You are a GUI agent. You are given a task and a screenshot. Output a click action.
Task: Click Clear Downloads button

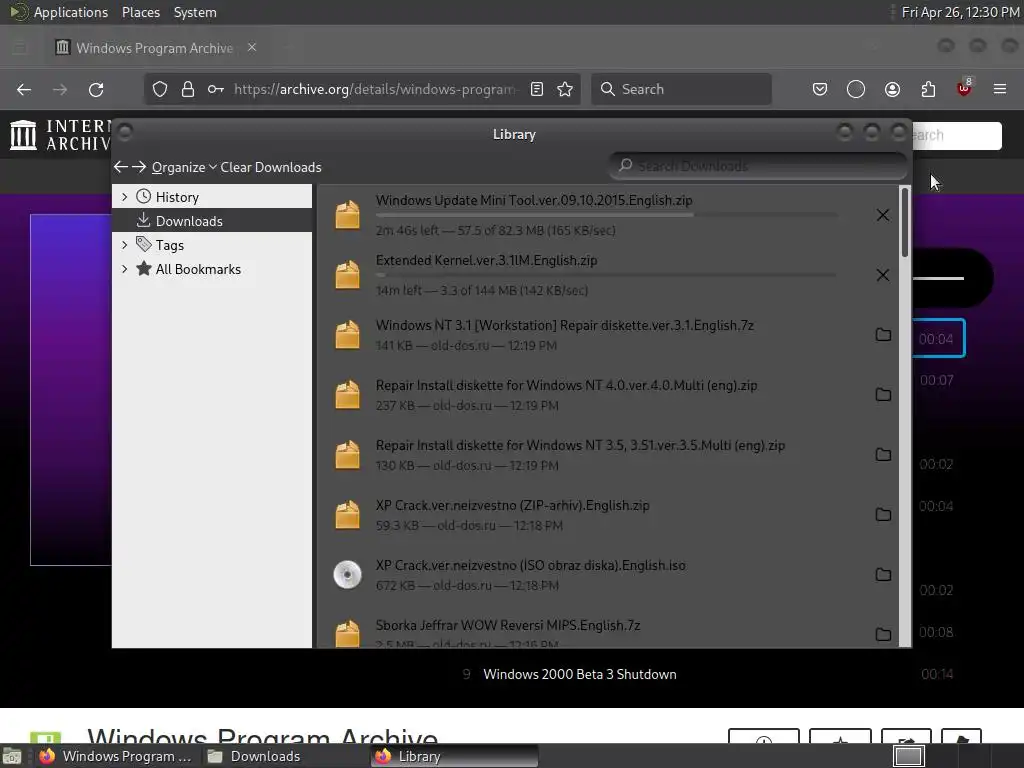270,167
